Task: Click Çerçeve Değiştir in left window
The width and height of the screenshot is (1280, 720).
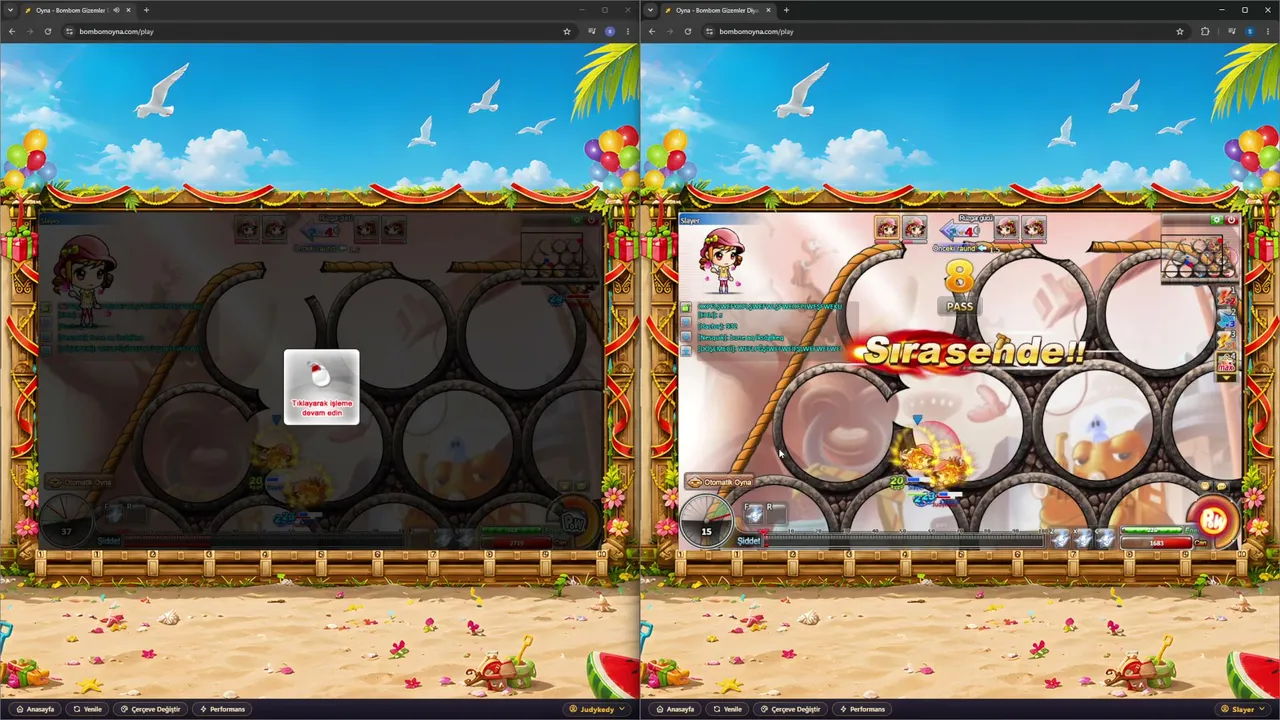Action: coord(151,709)
